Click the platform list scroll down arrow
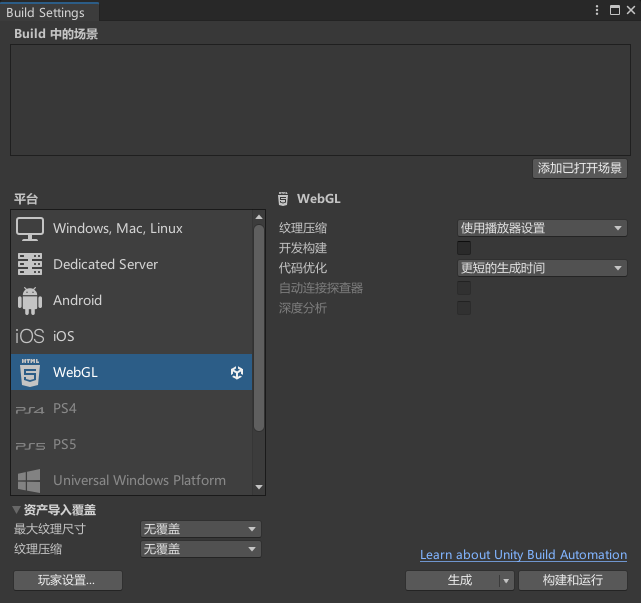Screen dimensions: 641x603 [259, 487]
